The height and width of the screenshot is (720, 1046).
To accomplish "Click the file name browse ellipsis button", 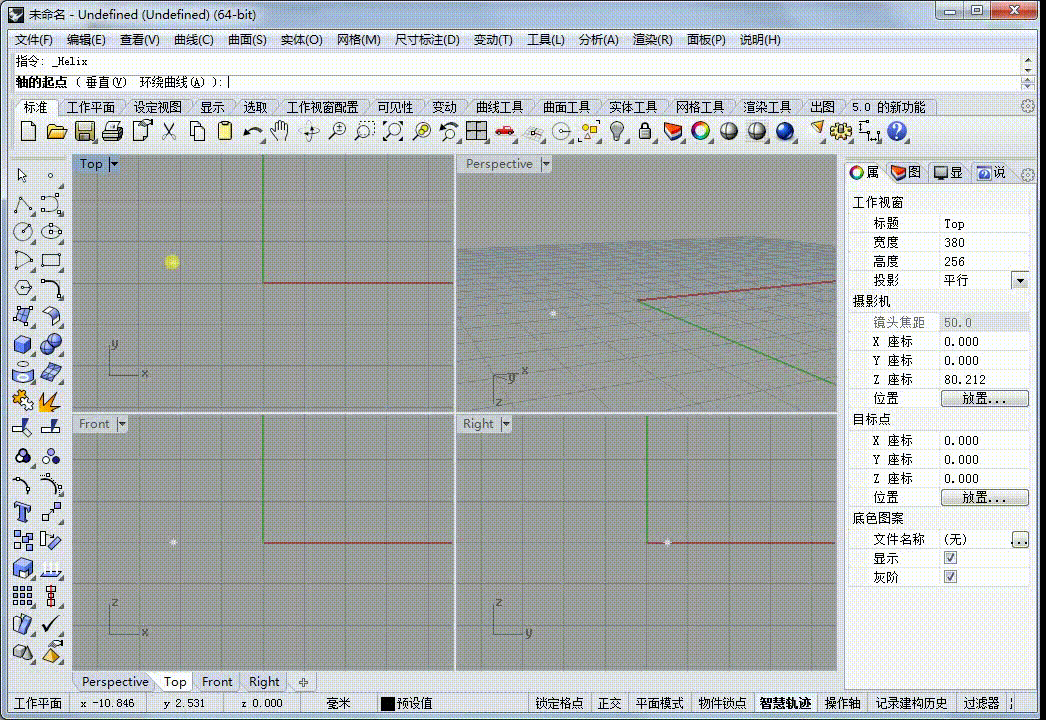I will [1020, 539].
